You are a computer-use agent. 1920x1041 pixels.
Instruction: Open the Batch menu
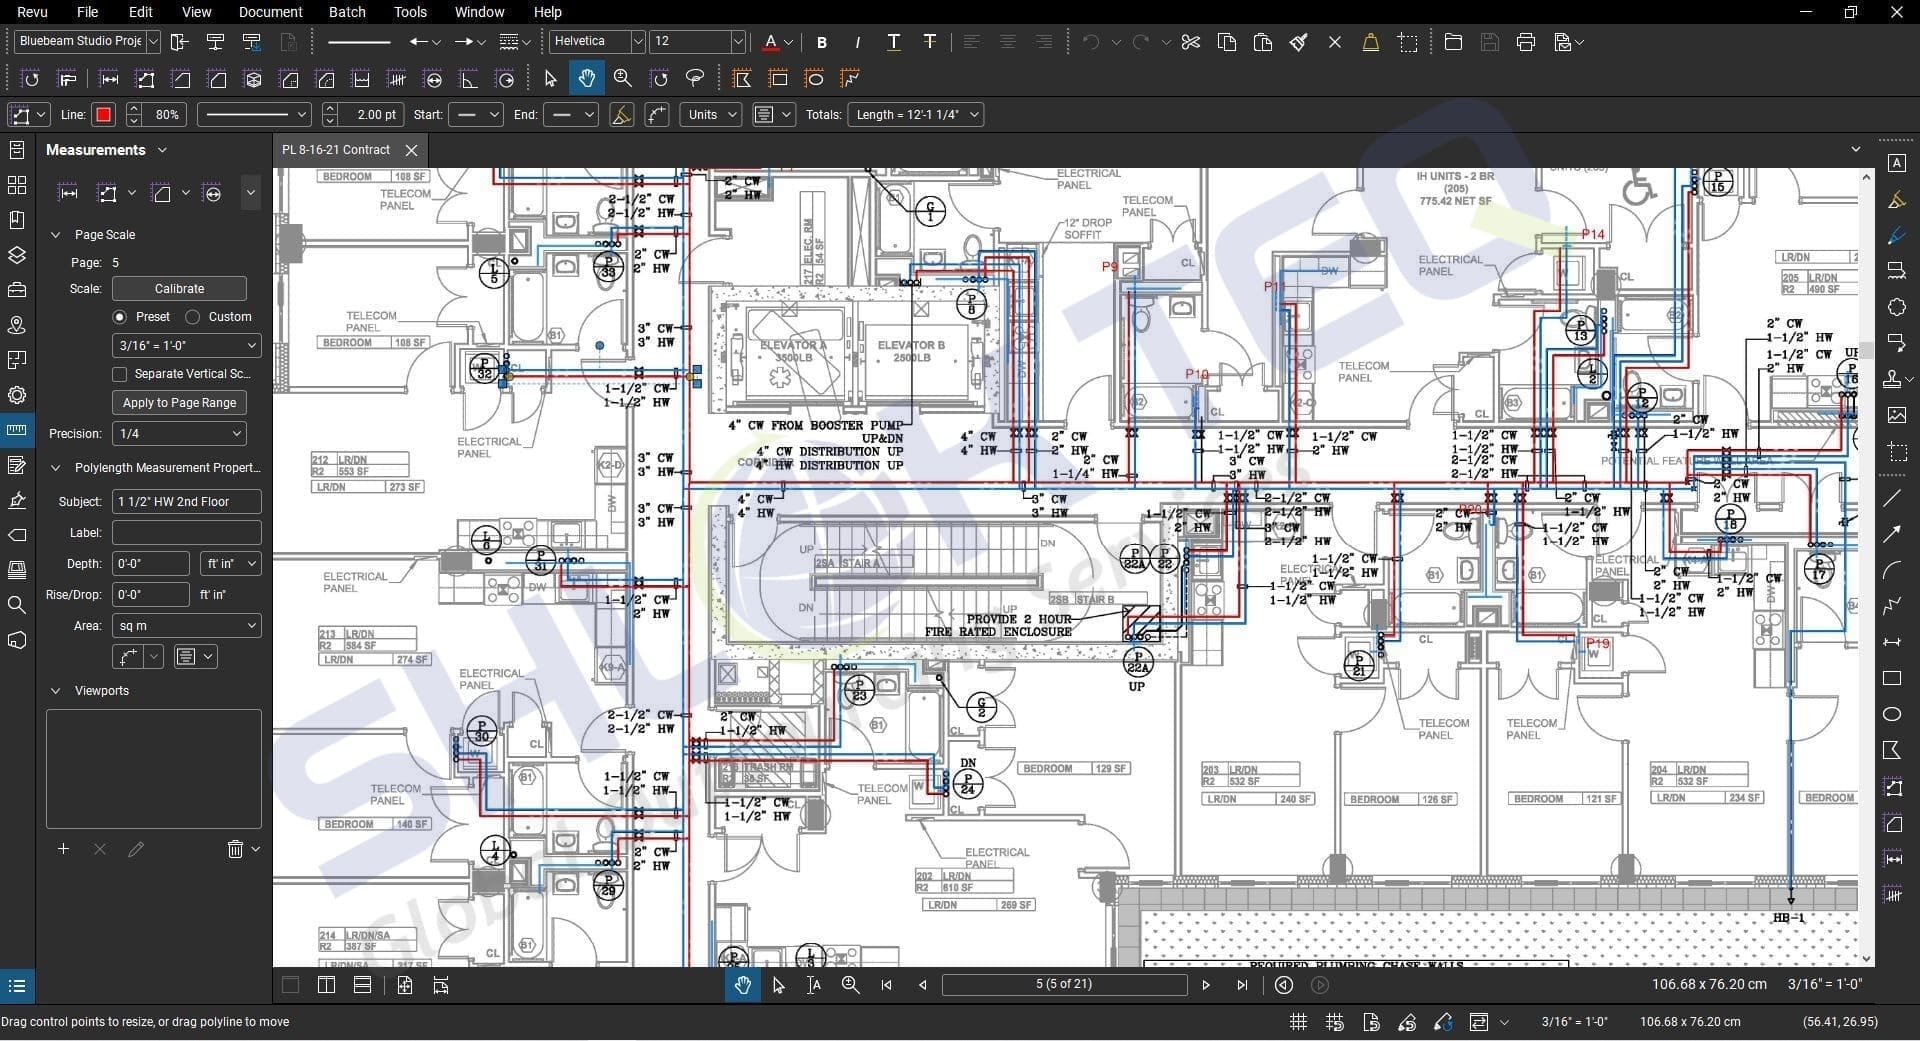(347, 12)
